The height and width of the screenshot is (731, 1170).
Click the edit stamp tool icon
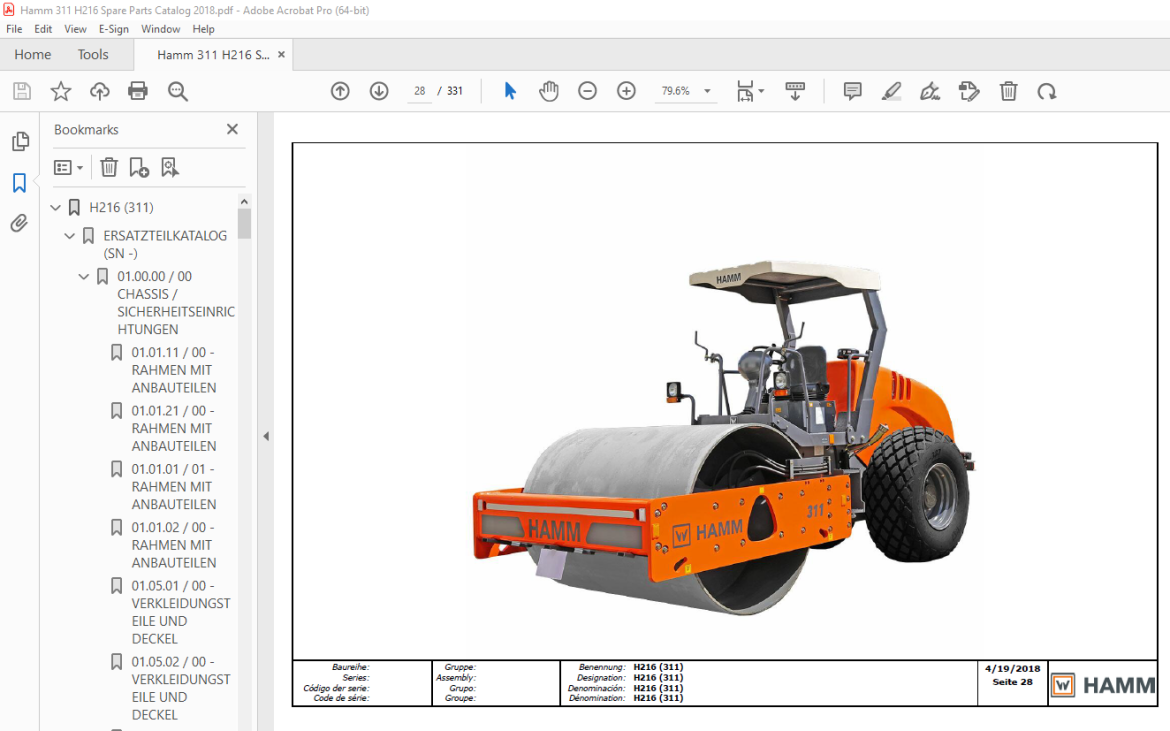[969, 91]
